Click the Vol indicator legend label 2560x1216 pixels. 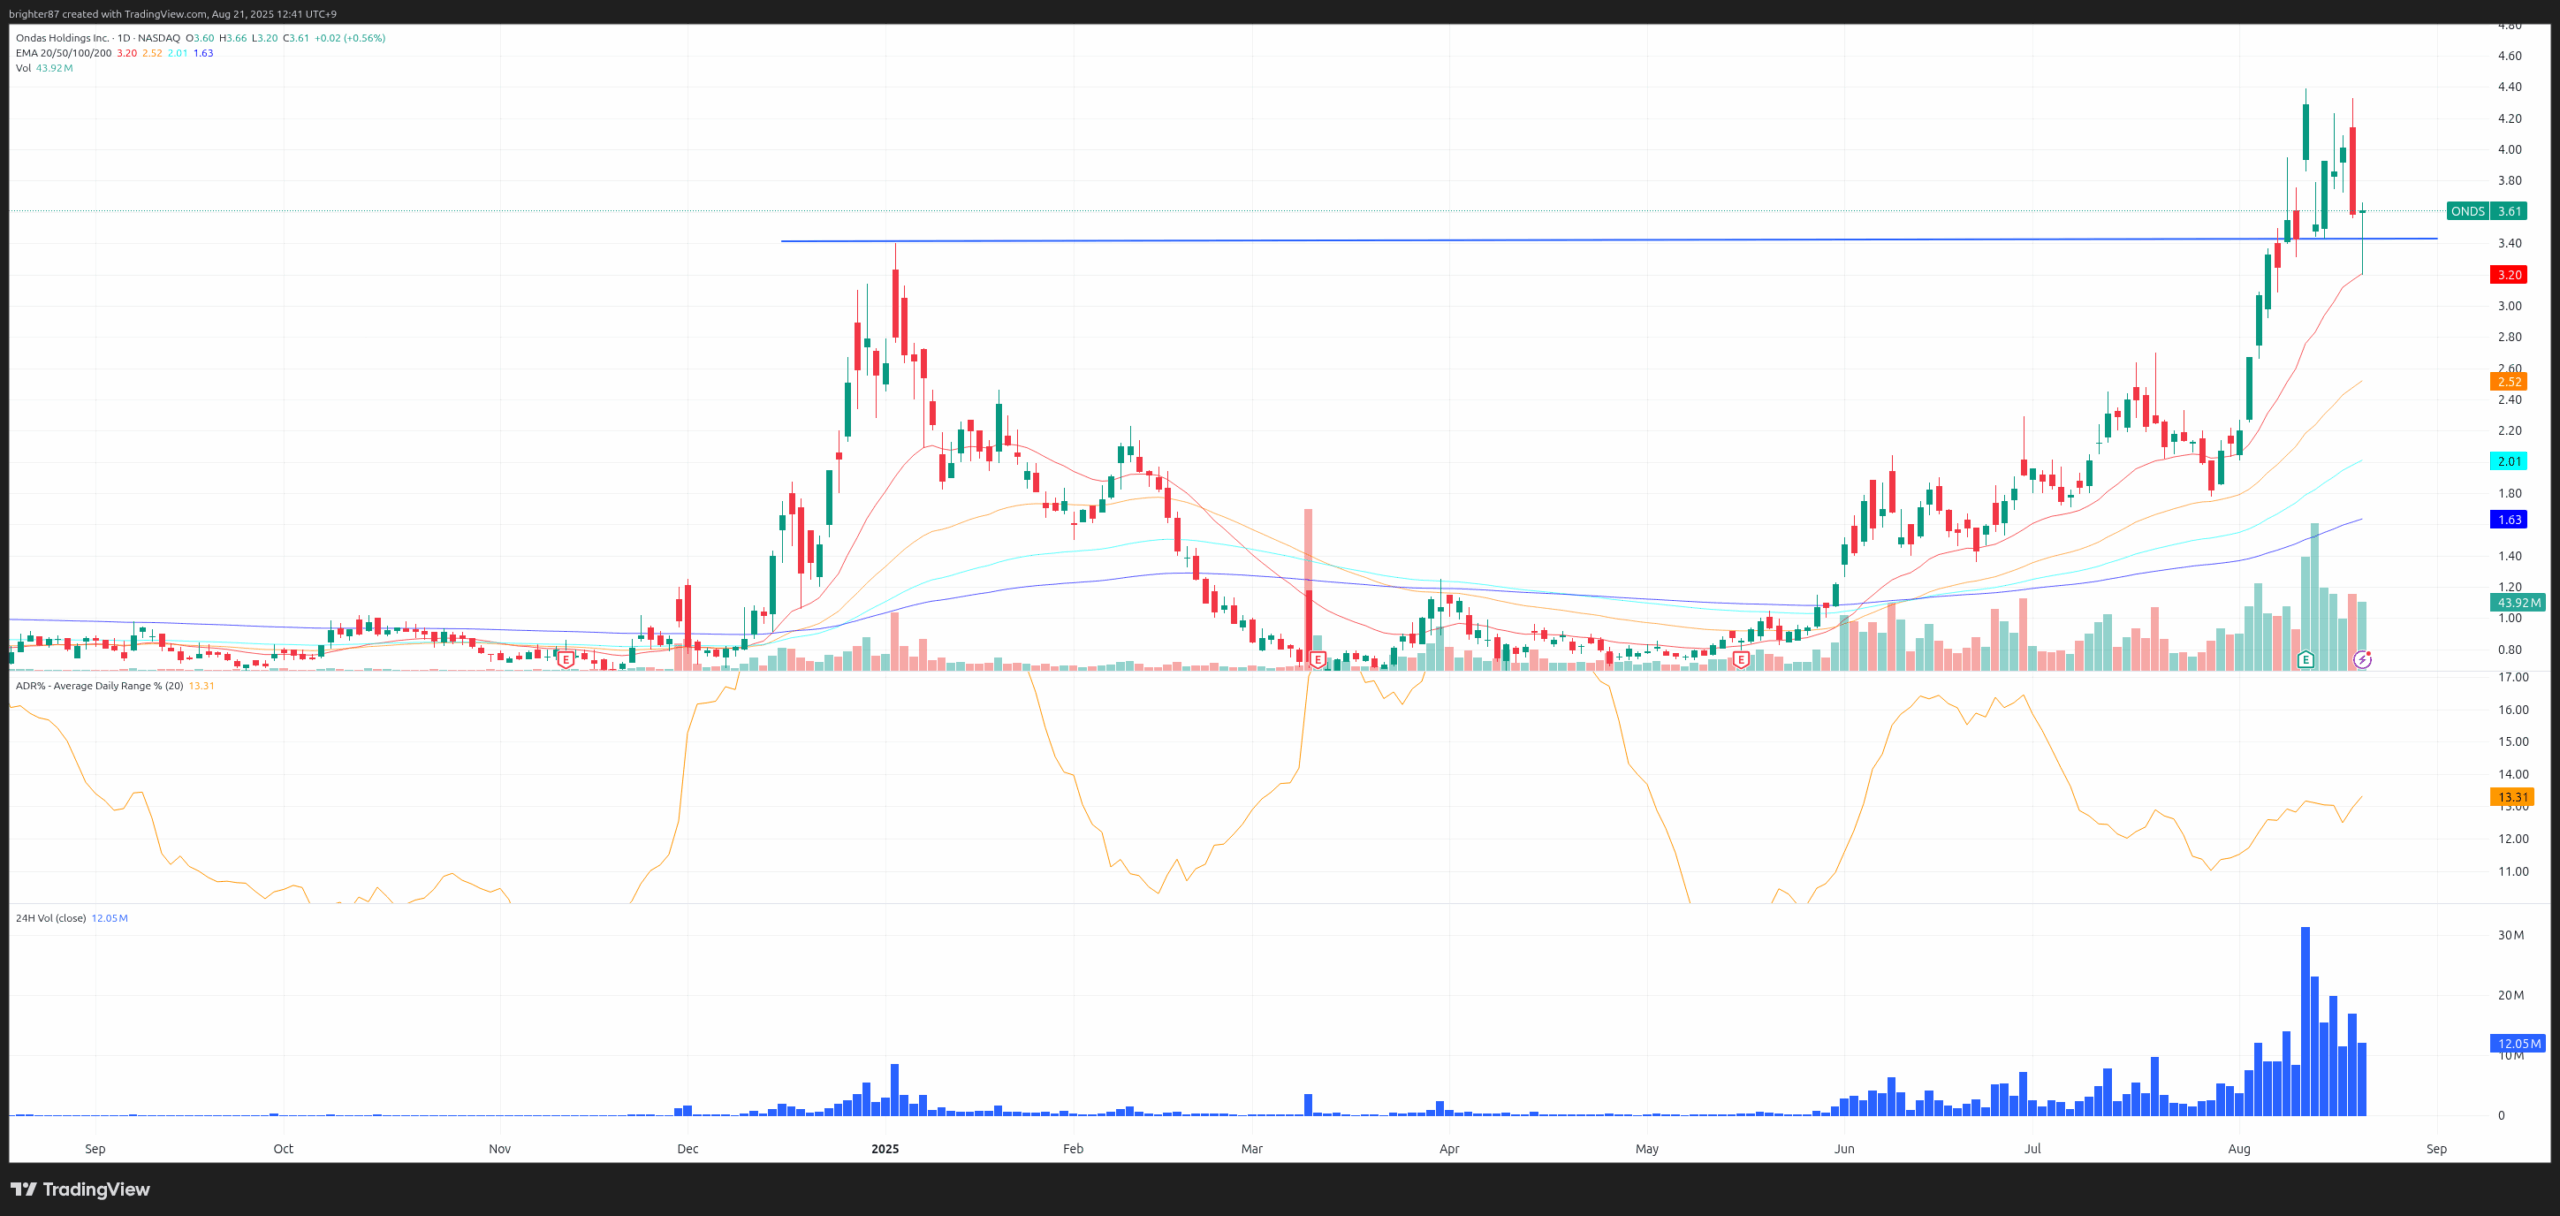point(23,68)
